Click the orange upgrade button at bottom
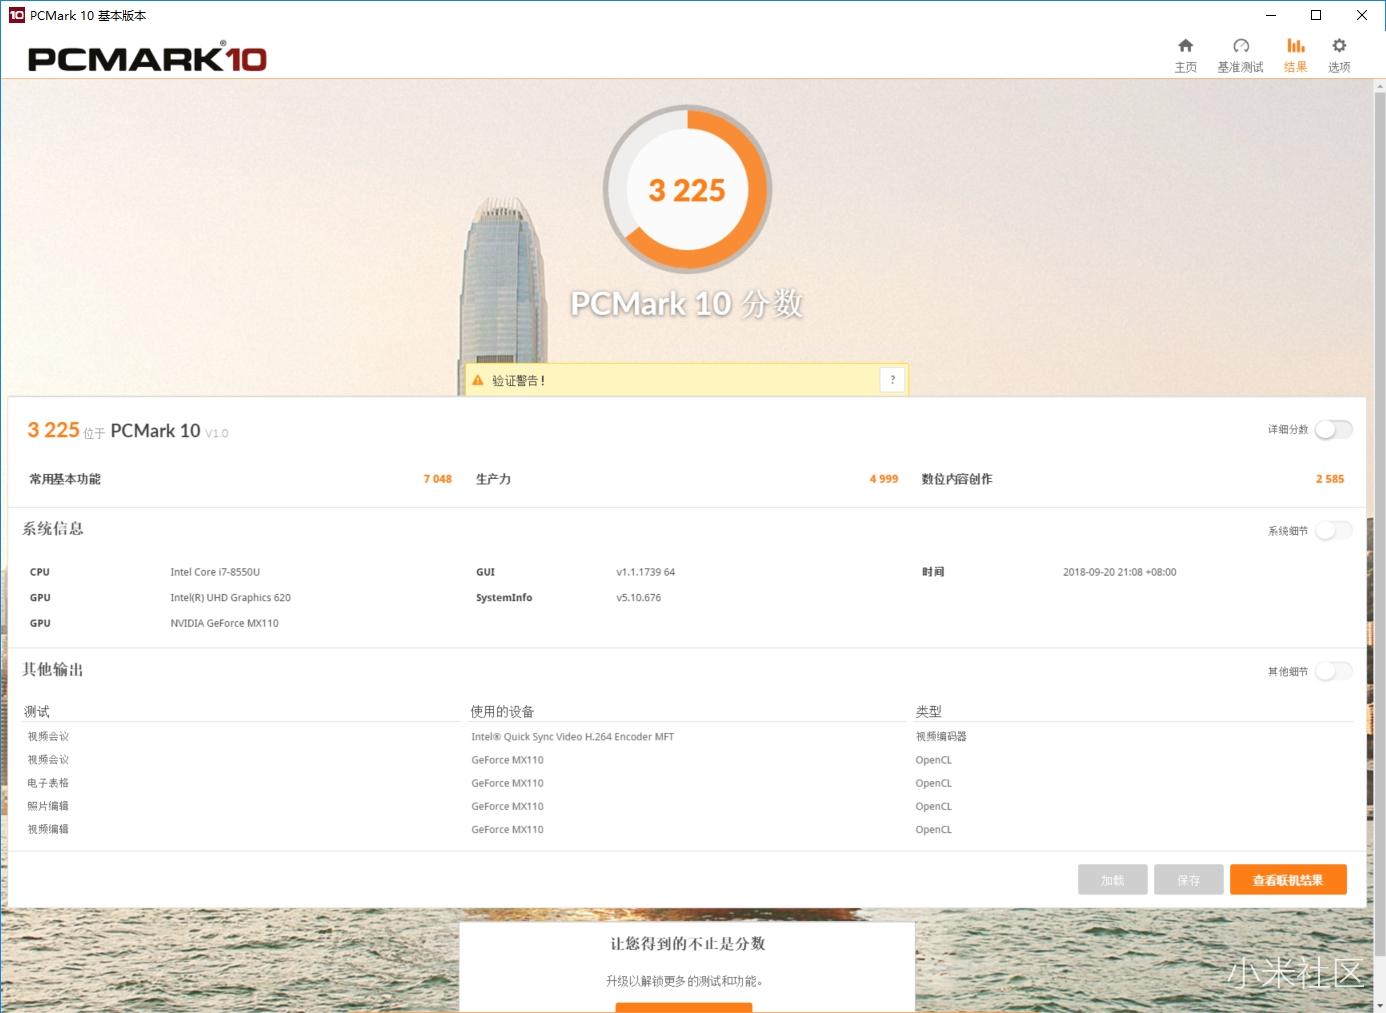Screen dimensions: 1386x1013 [684, 1008]
